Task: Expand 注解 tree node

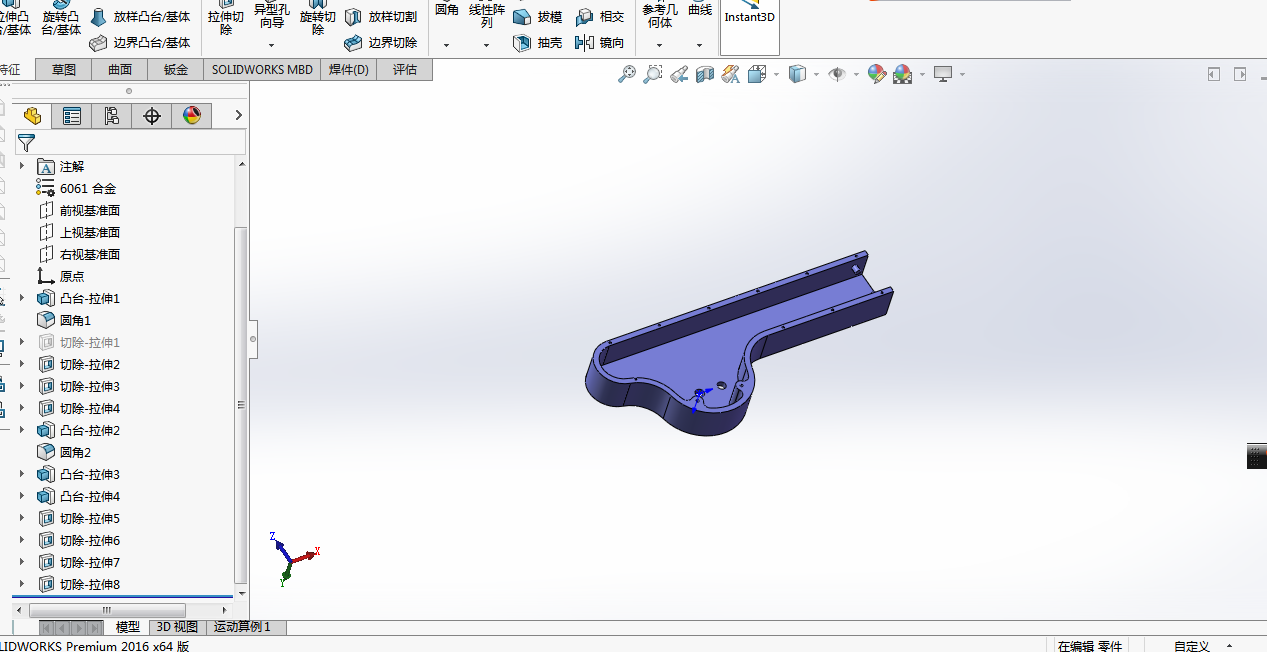Action: [22, 166]
